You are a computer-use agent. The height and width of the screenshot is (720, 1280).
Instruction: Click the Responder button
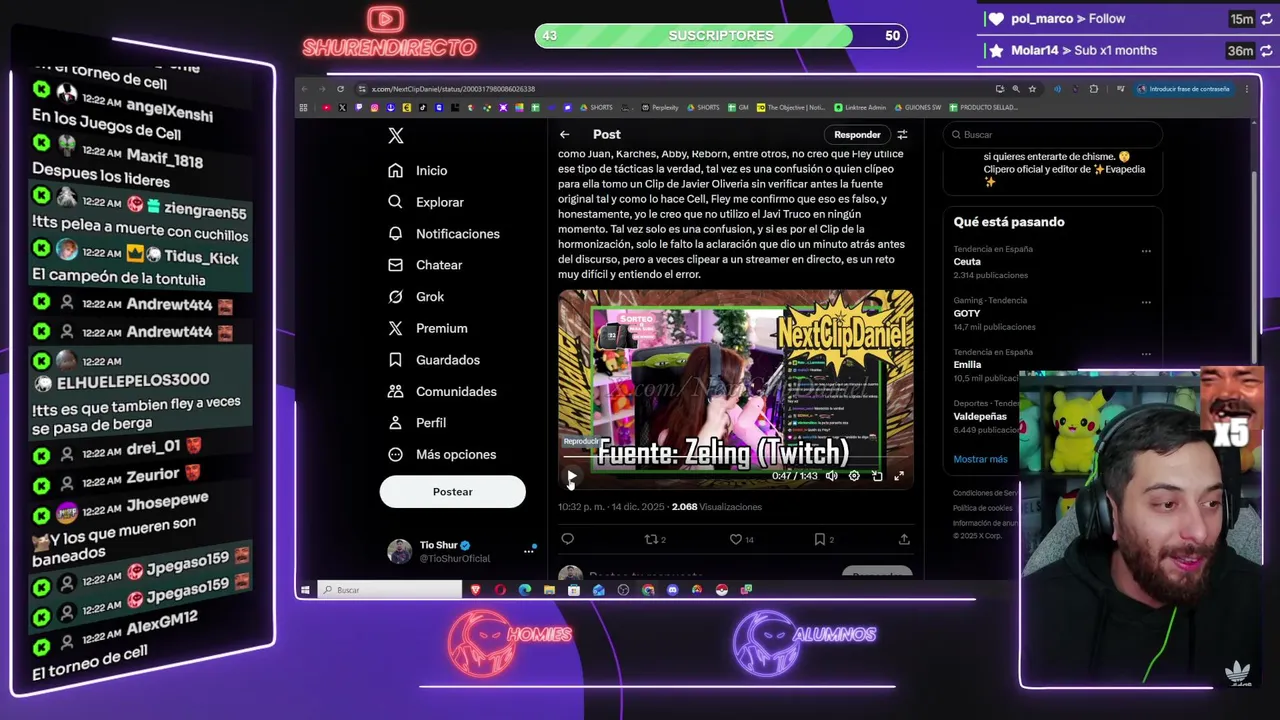[857, 134]
